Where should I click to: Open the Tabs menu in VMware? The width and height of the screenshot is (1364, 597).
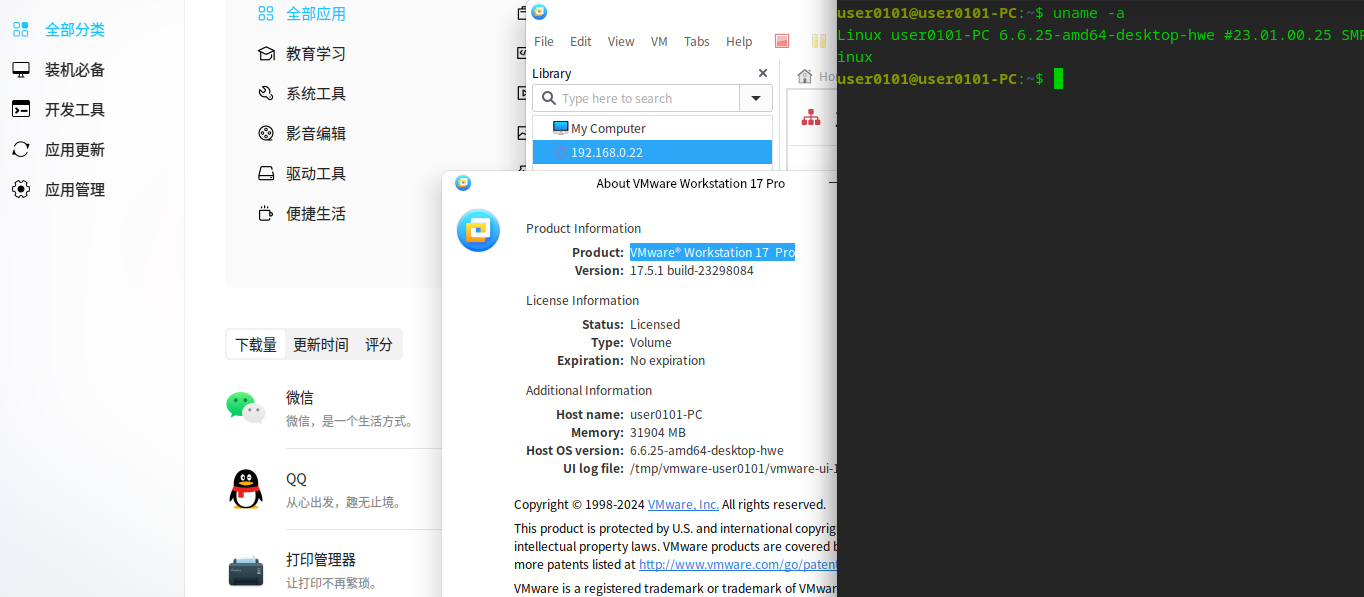[x=697, y=41]
